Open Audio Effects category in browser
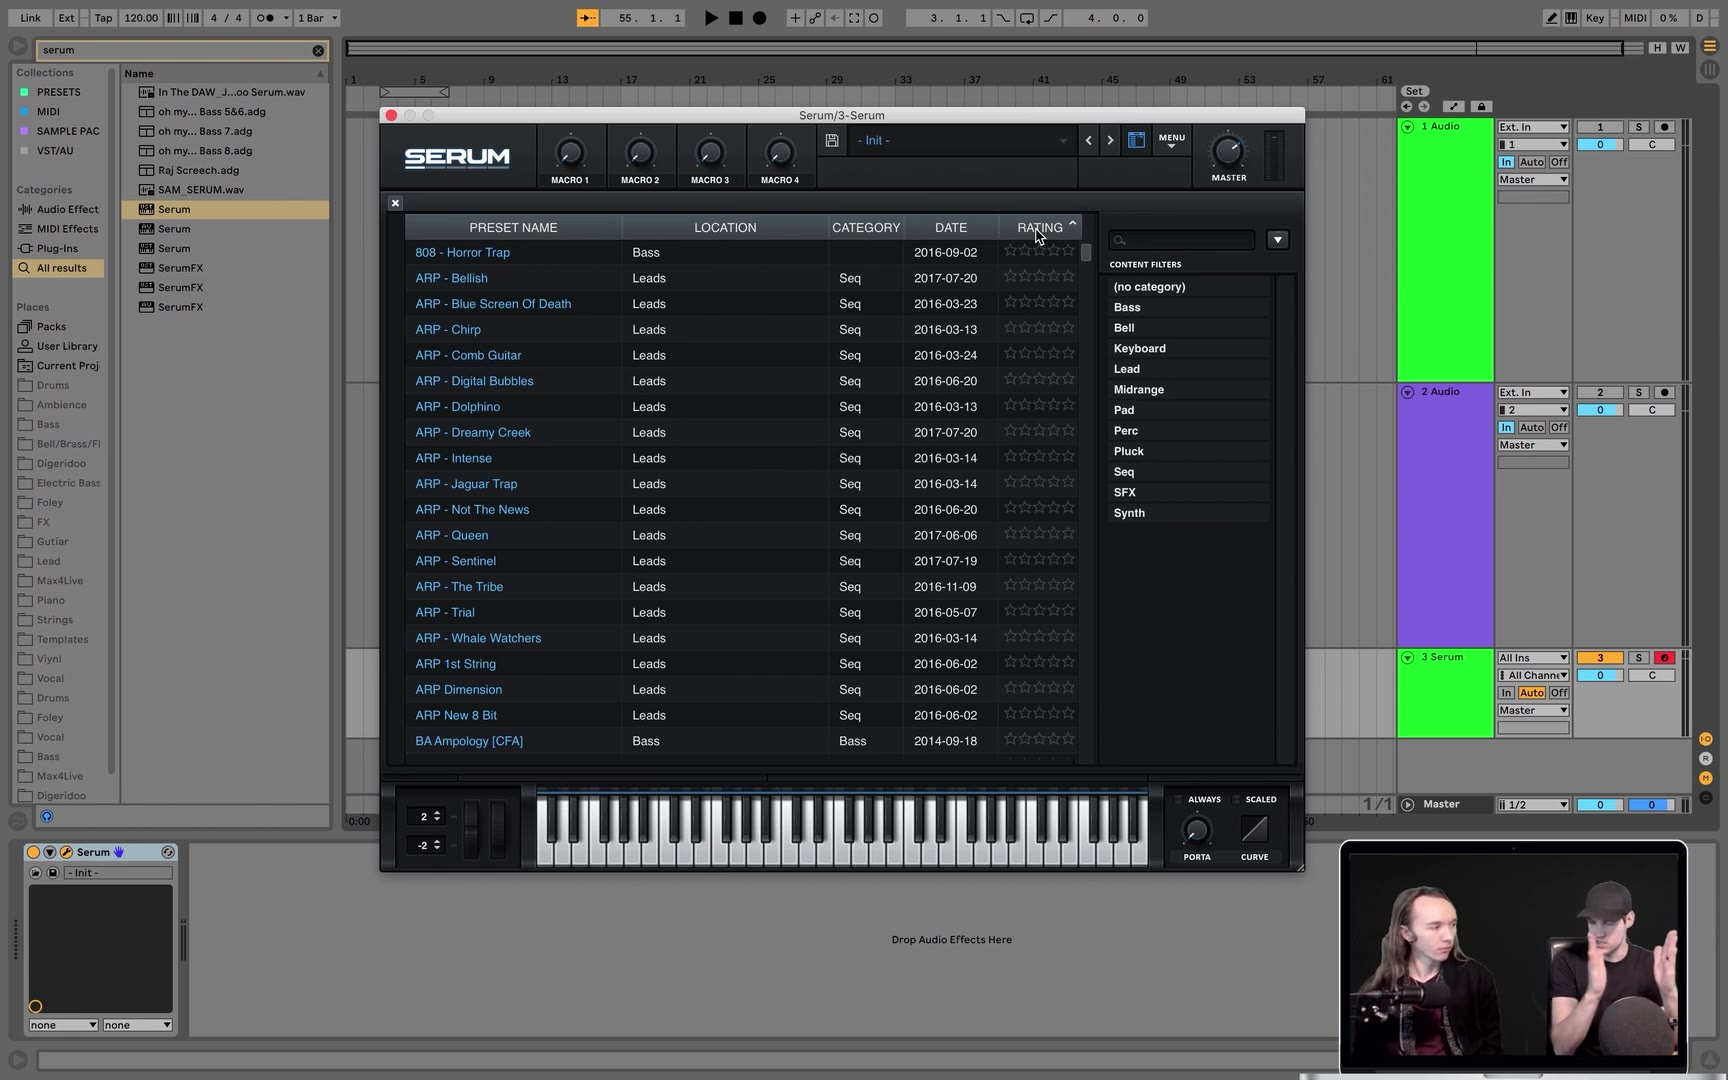This screenshot has width=1728, height=1080. 59,210
